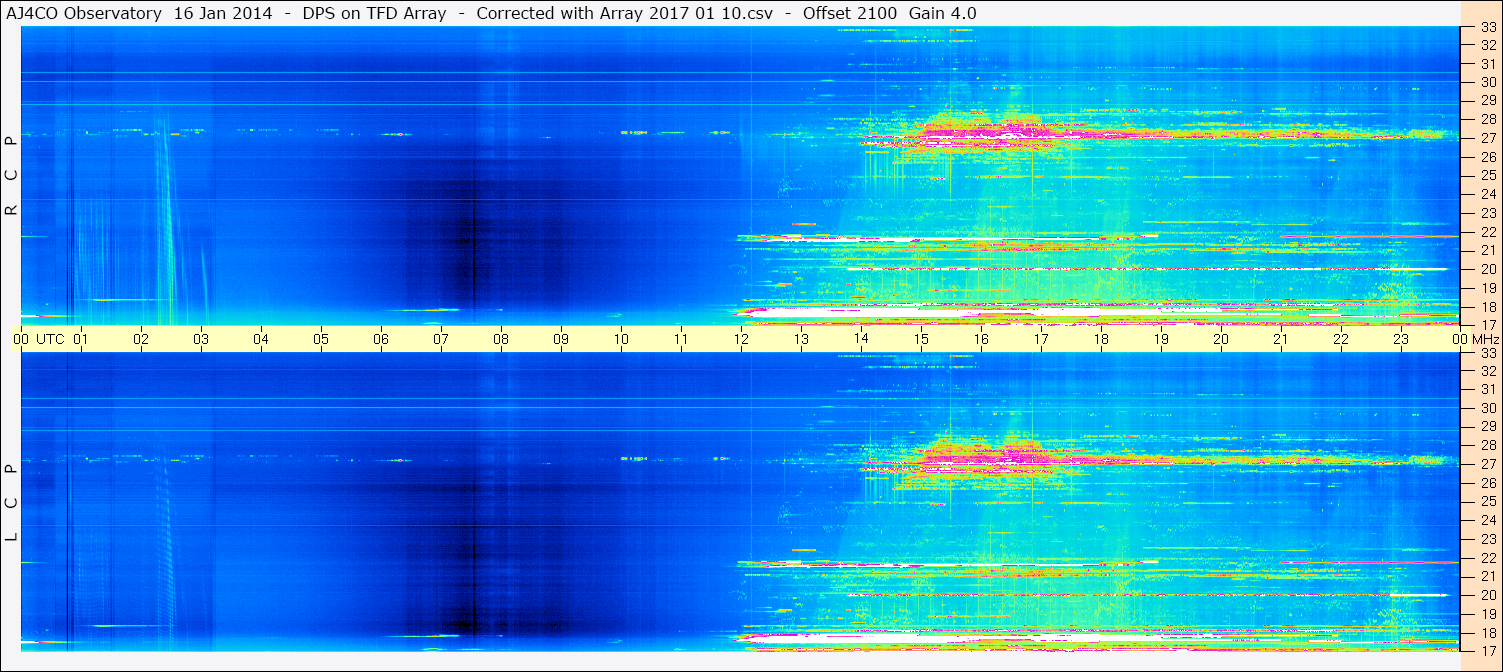Select the 04 hour mark on UTC axis

pyautogui.click(x=261, y=339)
